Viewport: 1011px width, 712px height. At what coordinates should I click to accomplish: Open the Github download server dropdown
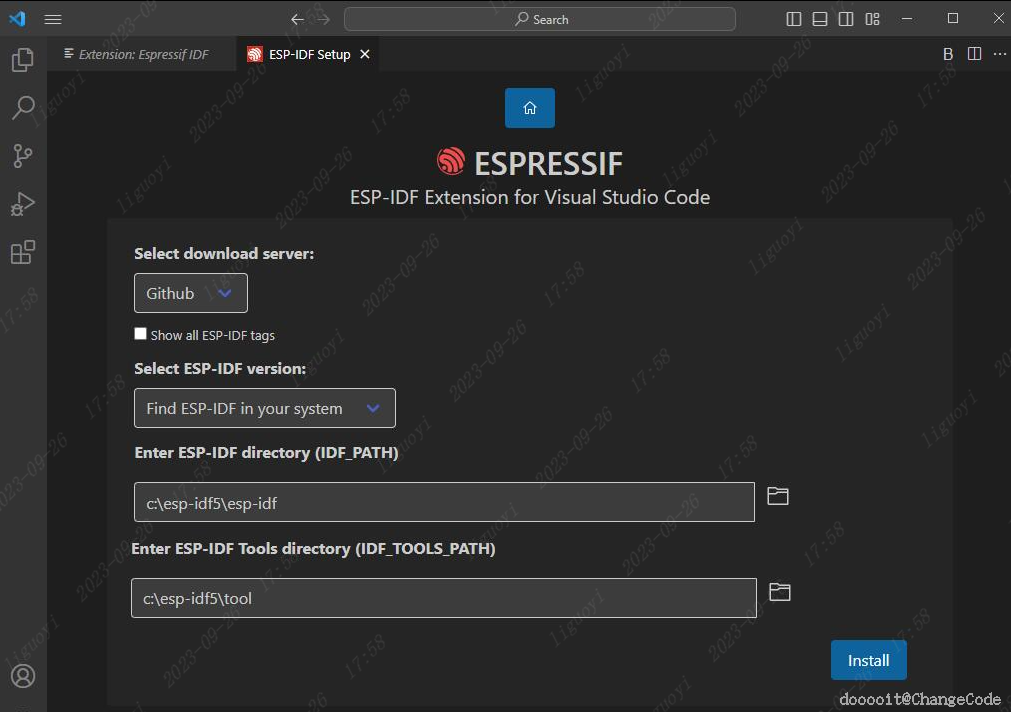pos(191,293)
